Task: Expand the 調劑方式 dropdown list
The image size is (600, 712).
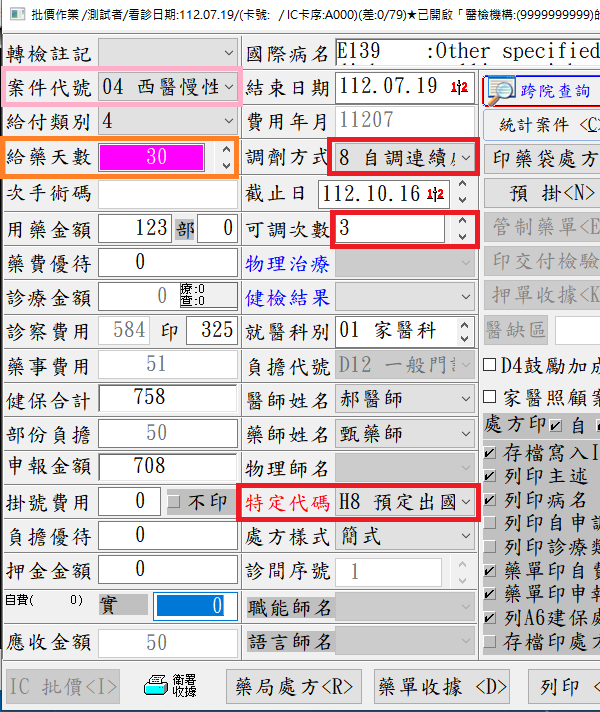Action: point(466,157)
